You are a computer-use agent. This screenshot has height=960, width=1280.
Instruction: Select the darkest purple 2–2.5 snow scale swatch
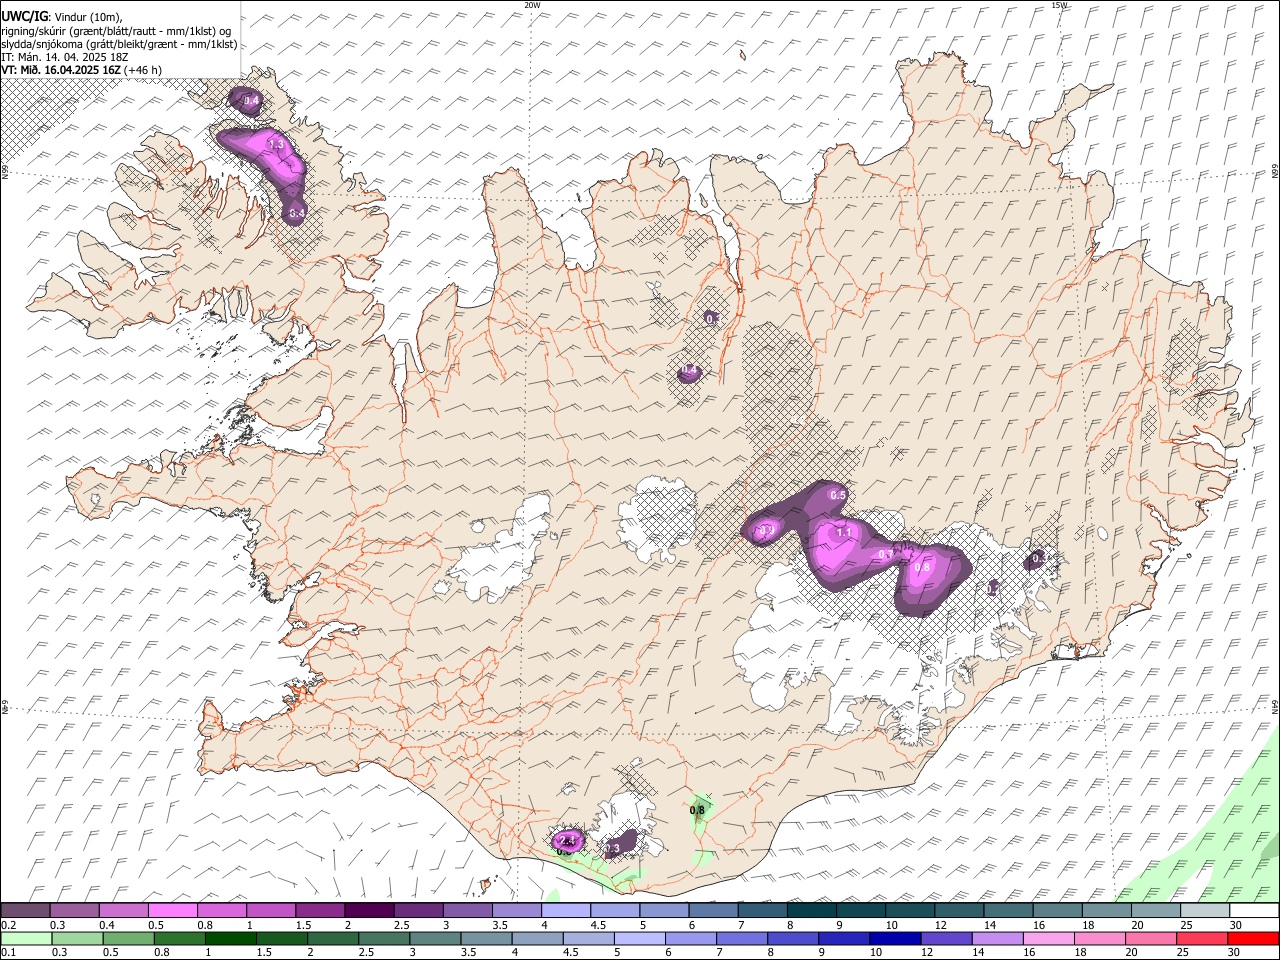click(x=369, y=910)
